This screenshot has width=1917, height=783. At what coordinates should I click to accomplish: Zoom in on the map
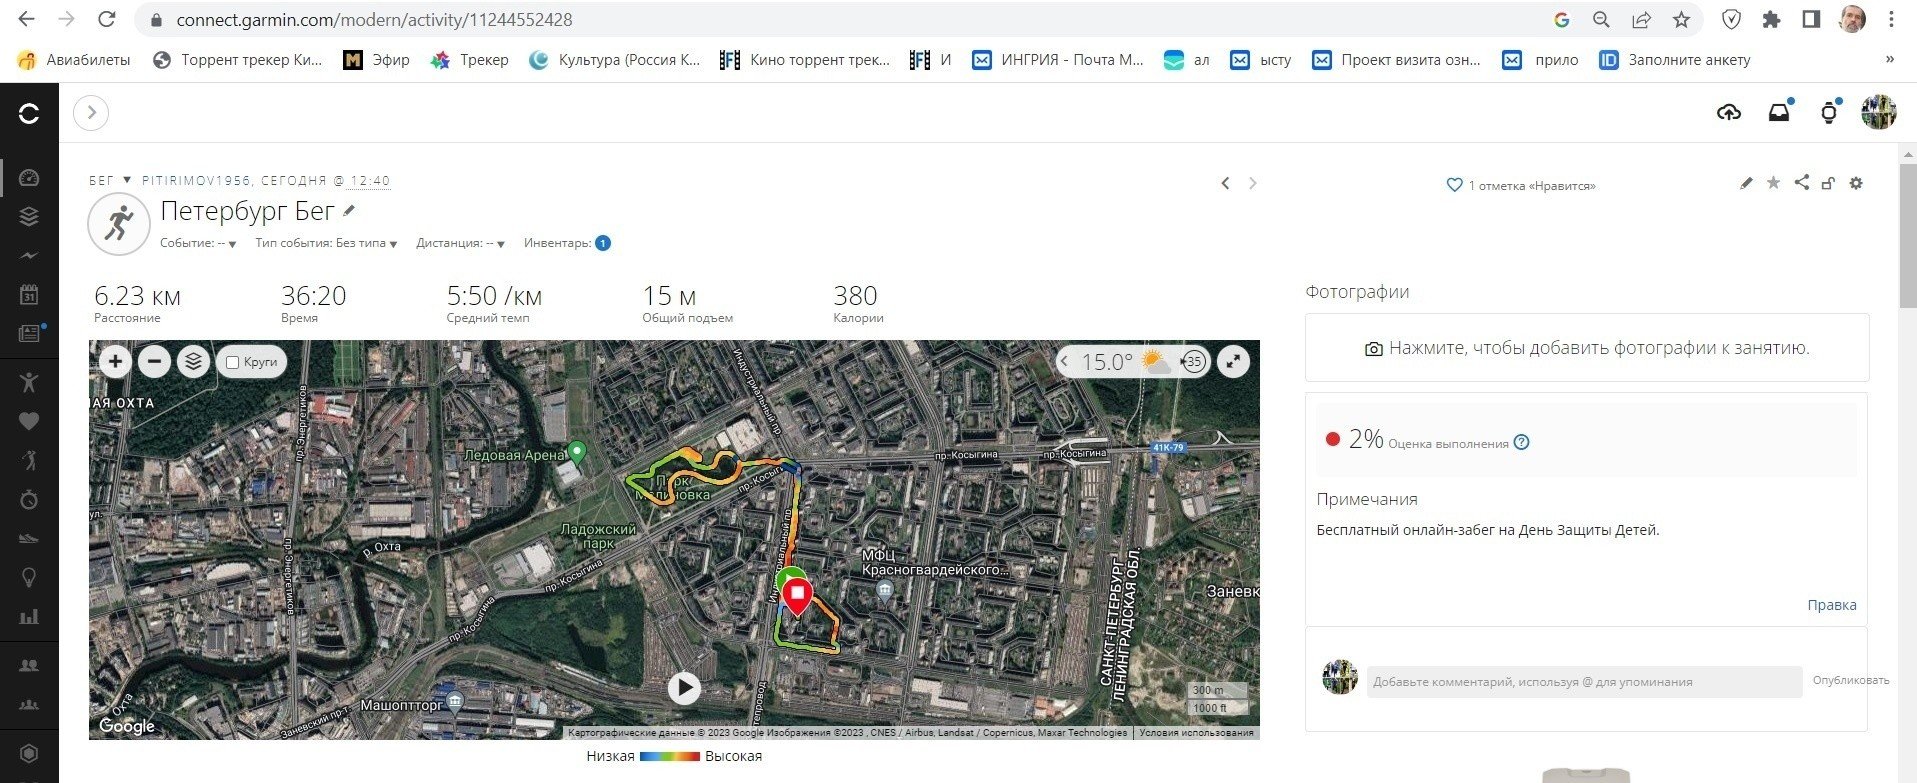coord(115,361)
